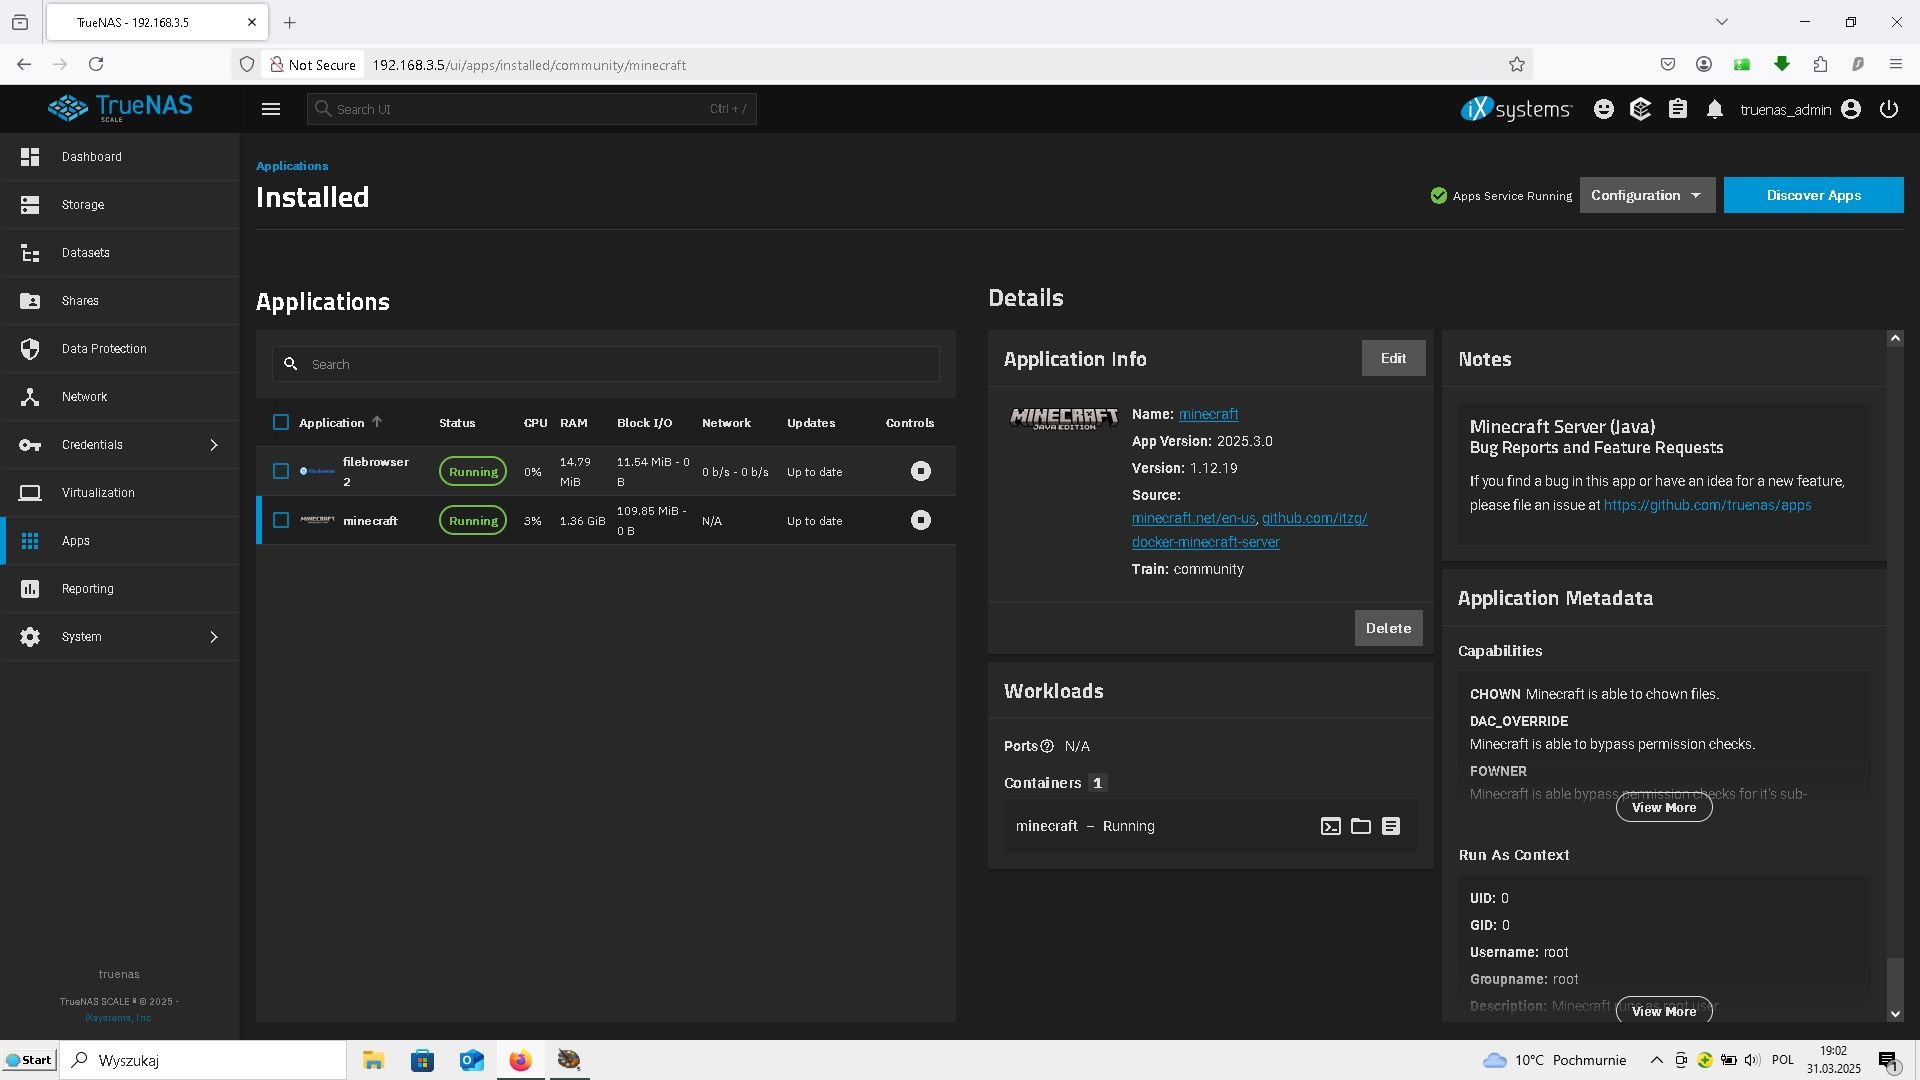View minecraft container logs icon
Screen dimensions: 1920x1080
[x=1390, y=826]
